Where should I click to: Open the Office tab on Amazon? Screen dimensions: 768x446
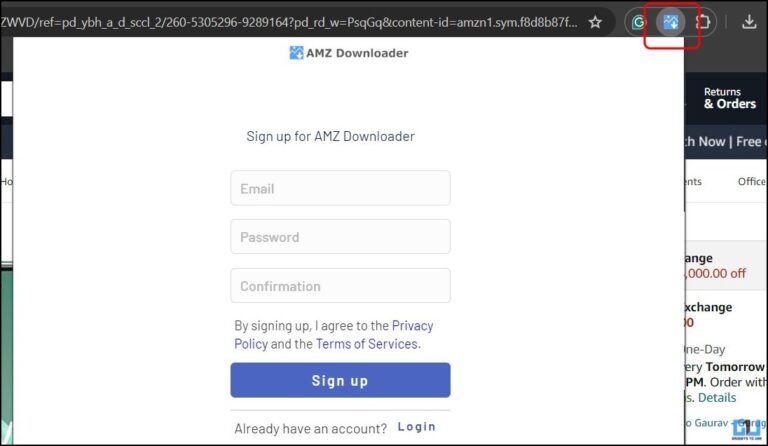(x=751, y=182)
